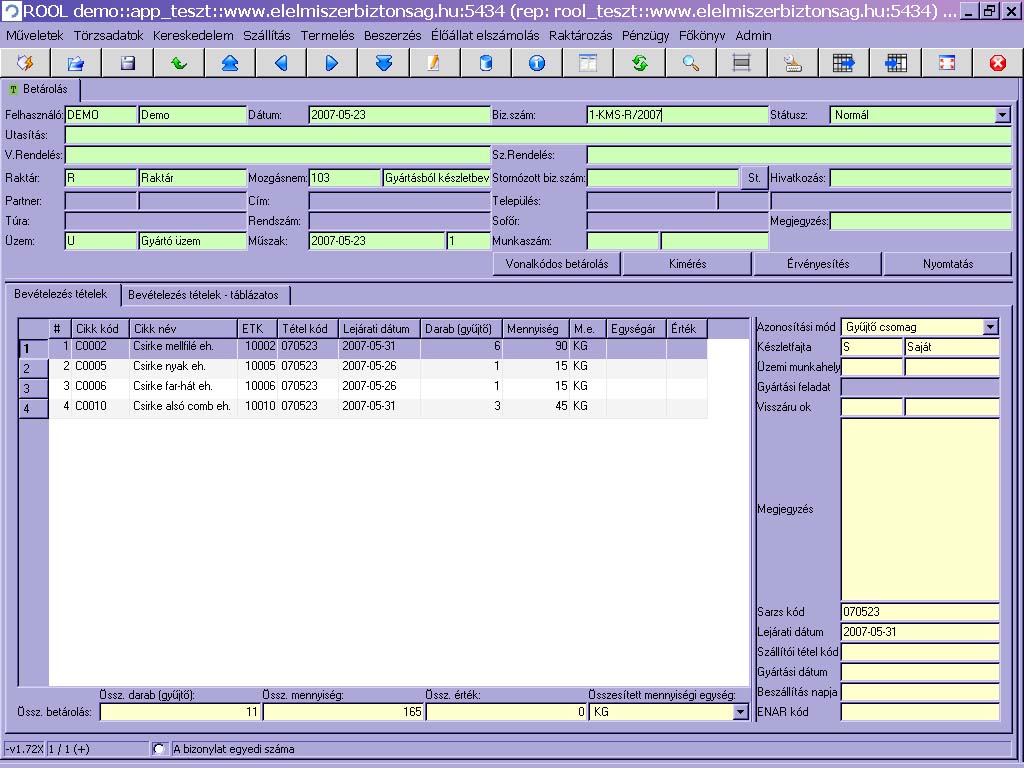Open the Összesített mennyiségi egység dropdown

(740, 712)
